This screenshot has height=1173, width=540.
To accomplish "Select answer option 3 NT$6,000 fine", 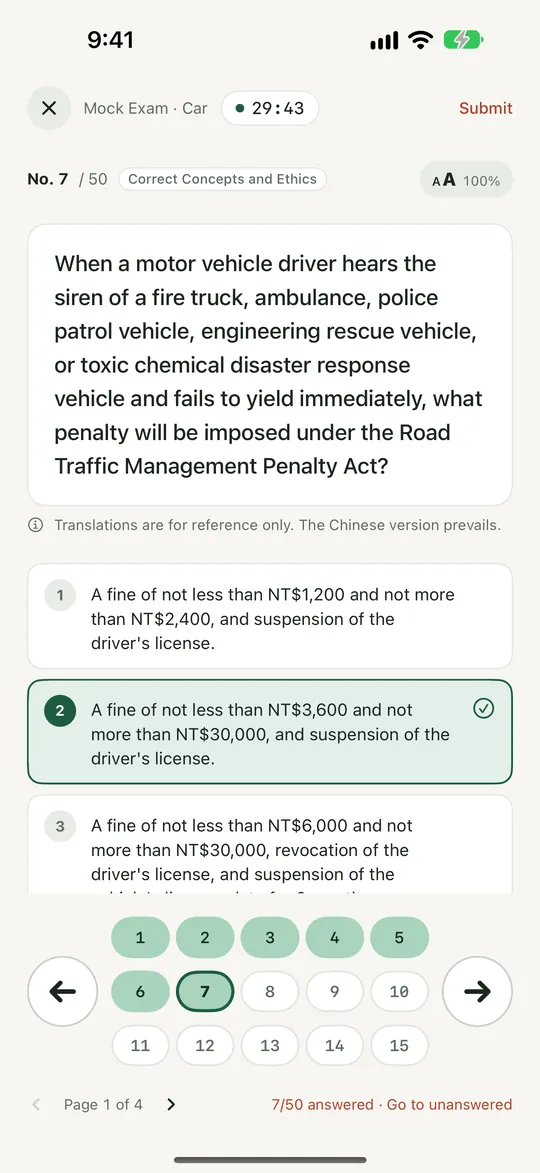I will click(x=270, y=845).
